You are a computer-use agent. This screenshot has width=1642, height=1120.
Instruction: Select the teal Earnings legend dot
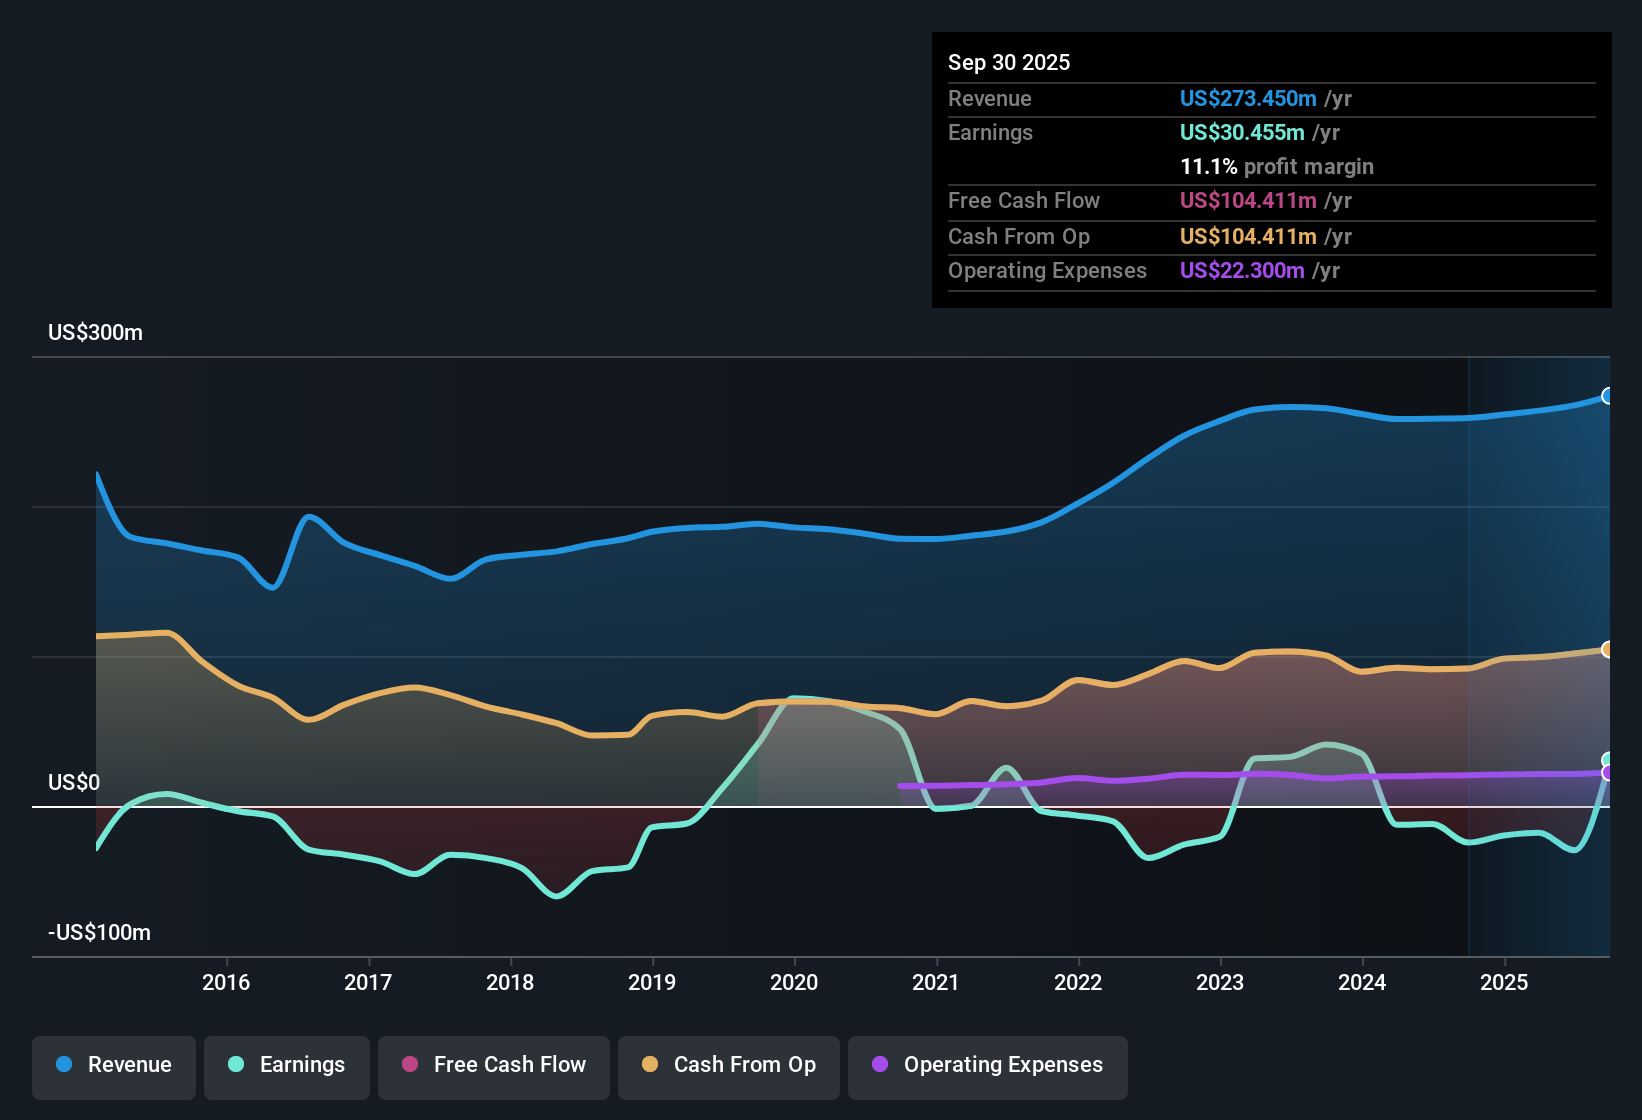[x=235, y=1065]
